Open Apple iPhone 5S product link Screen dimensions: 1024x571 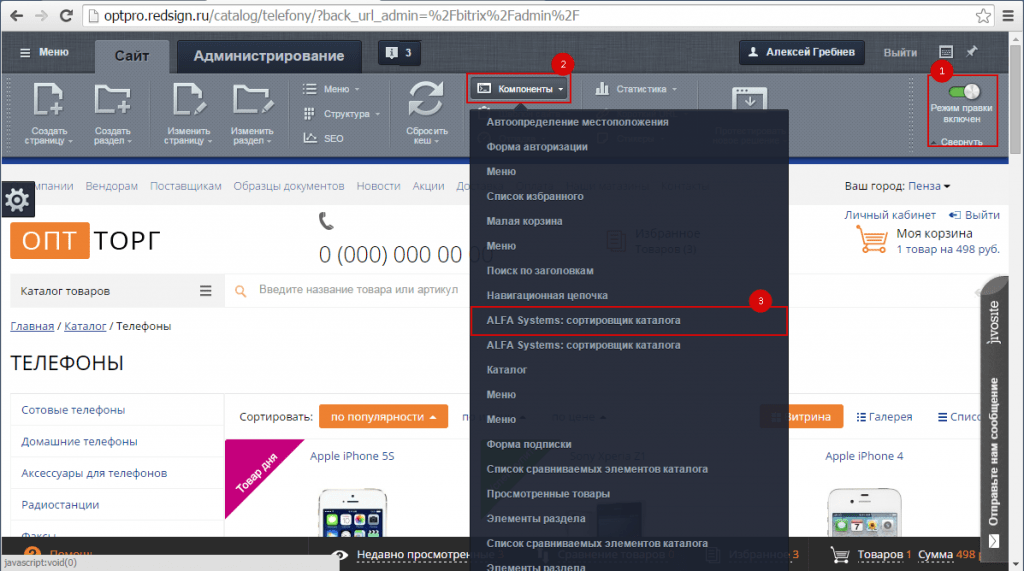coord(352,456)
